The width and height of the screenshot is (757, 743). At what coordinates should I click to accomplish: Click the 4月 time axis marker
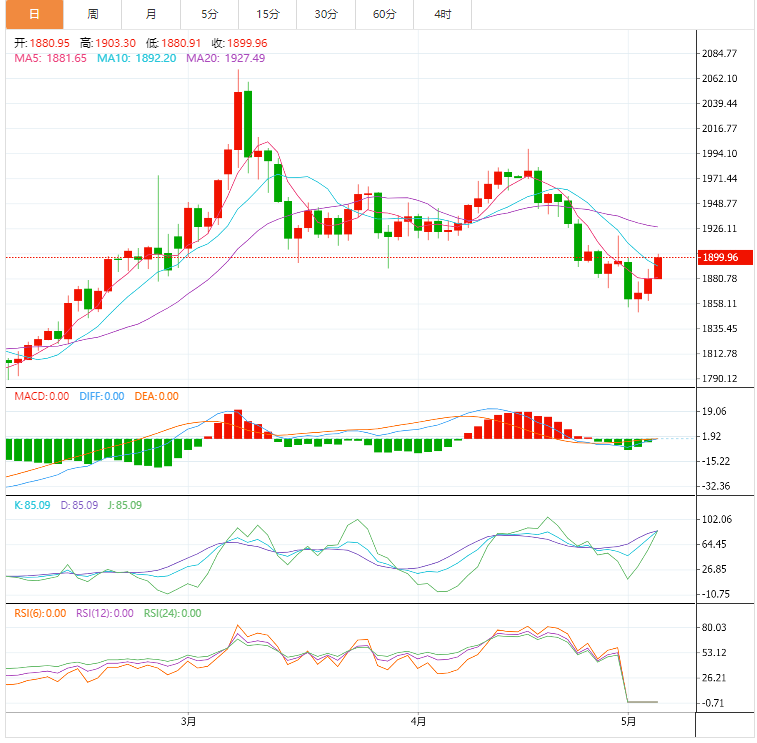coord(419,722)
